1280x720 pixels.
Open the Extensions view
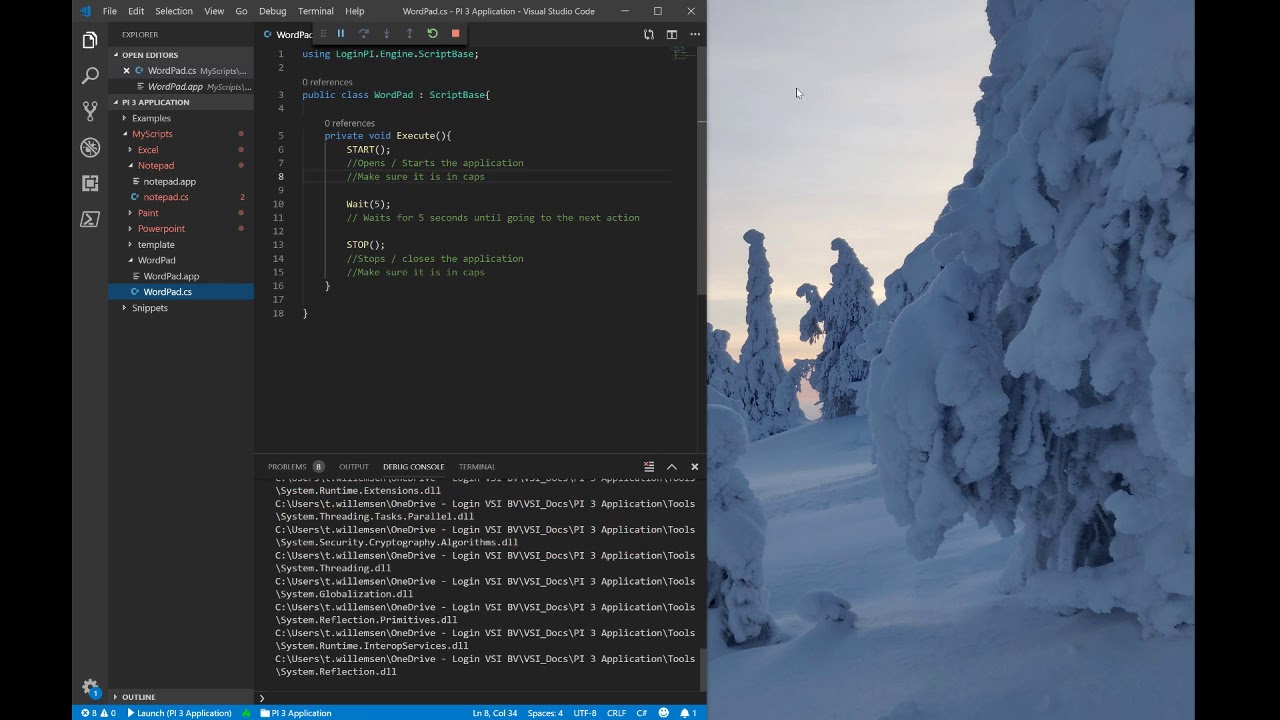(x=90, y=183)
